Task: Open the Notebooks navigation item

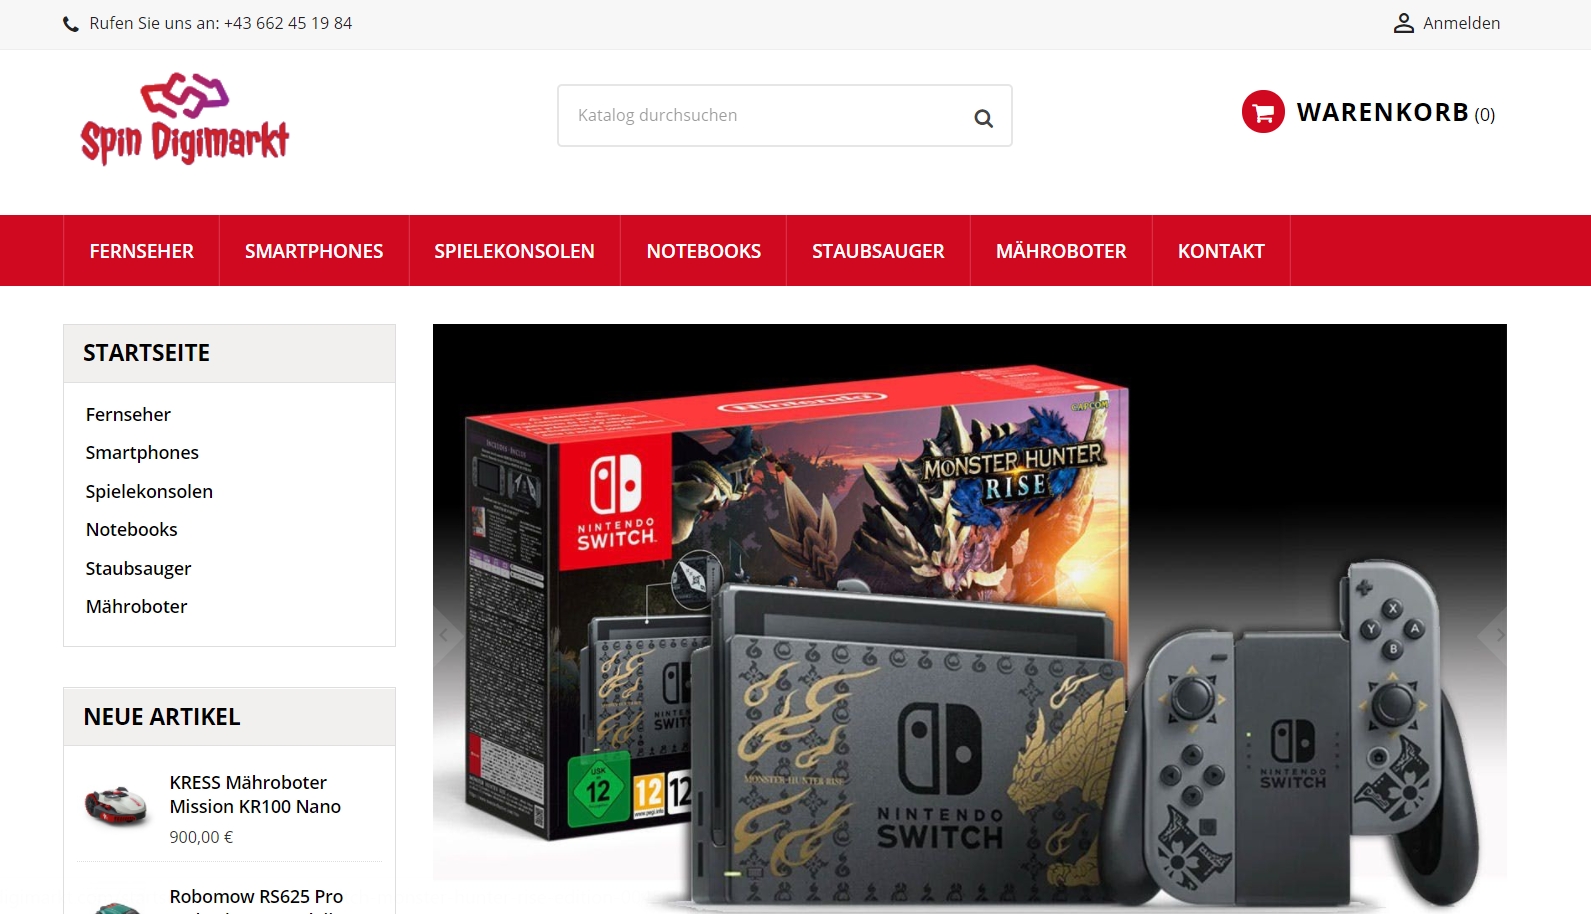Action: 704,251
